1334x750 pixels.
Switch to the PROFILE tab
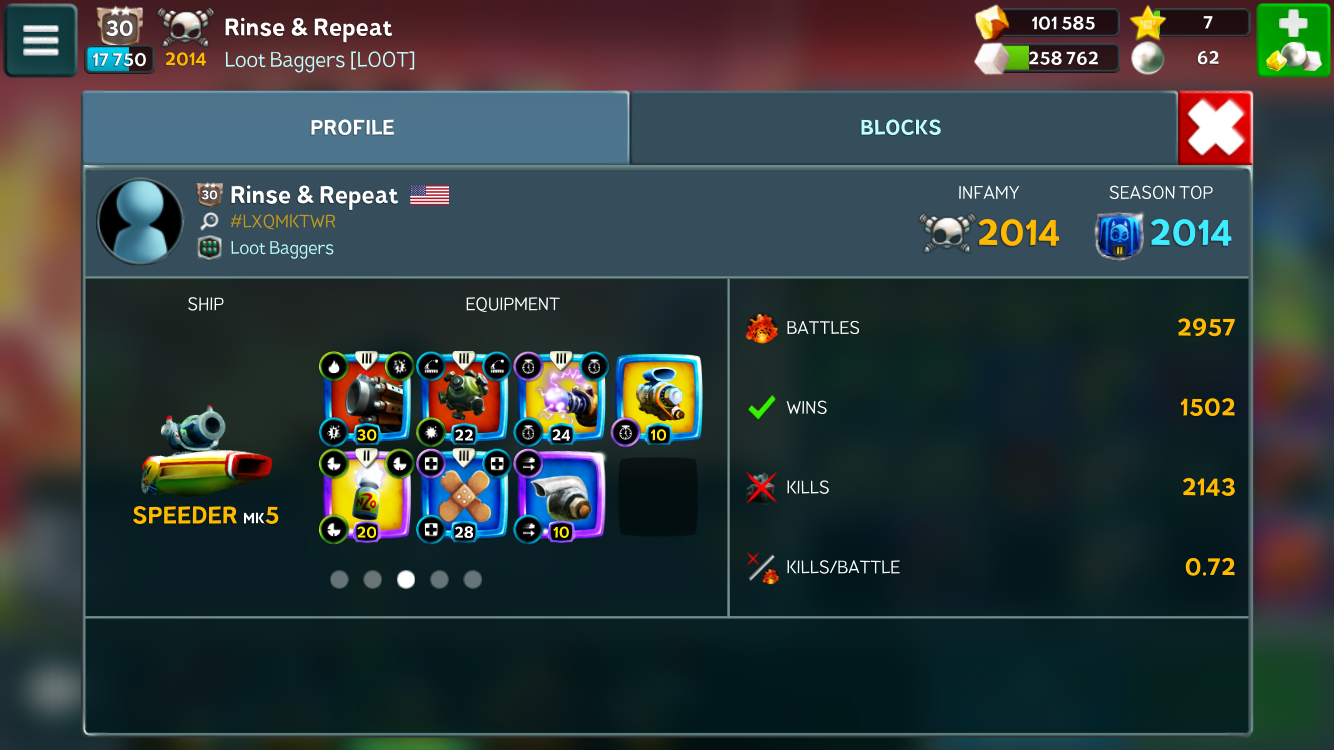(354, 128)
